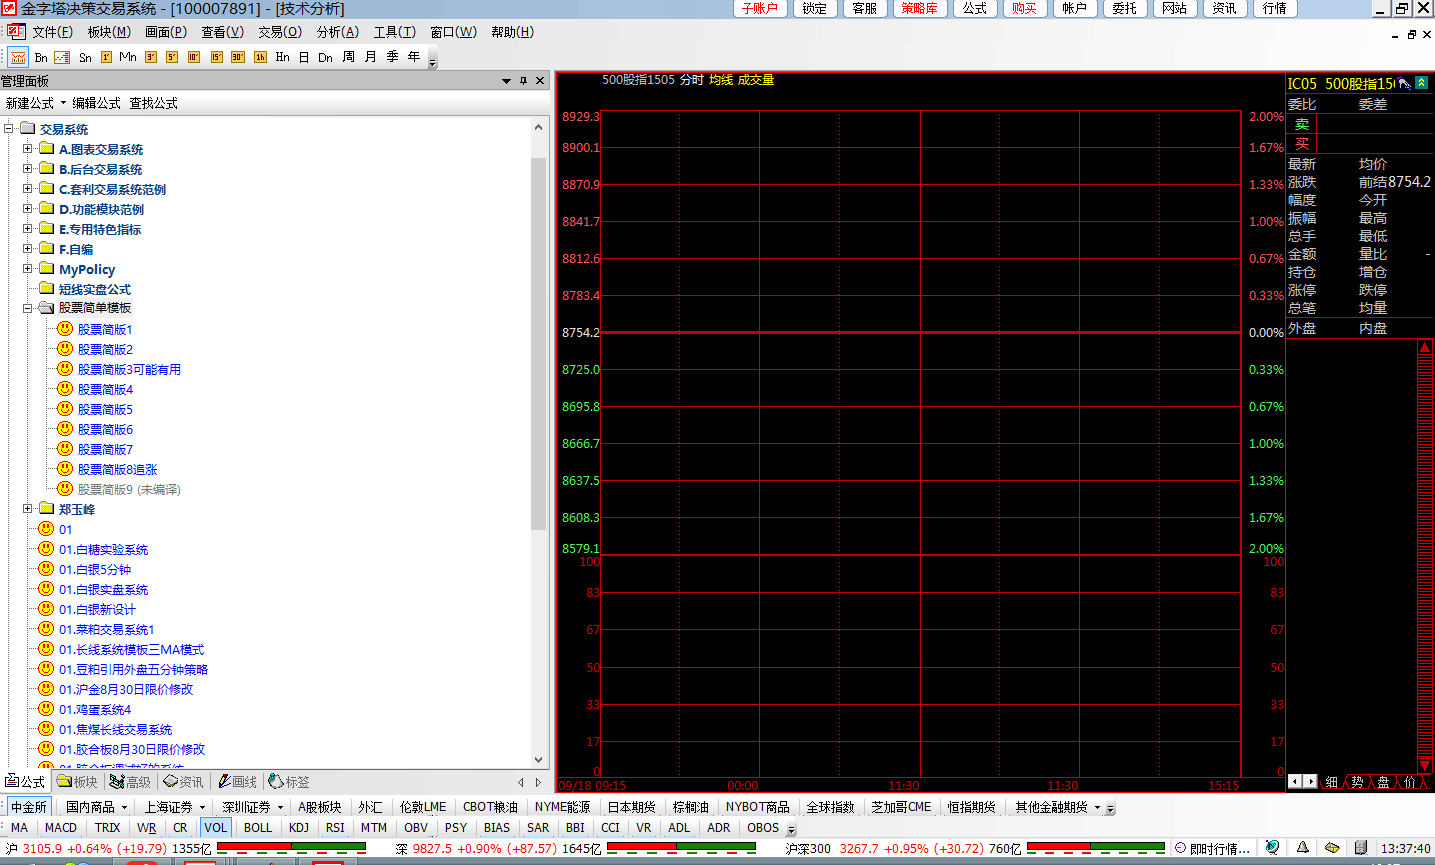Viewport: 1435px width, 865px height.
Task: Select the intraday time-share chart icon
Action: (x=18, y=57)
